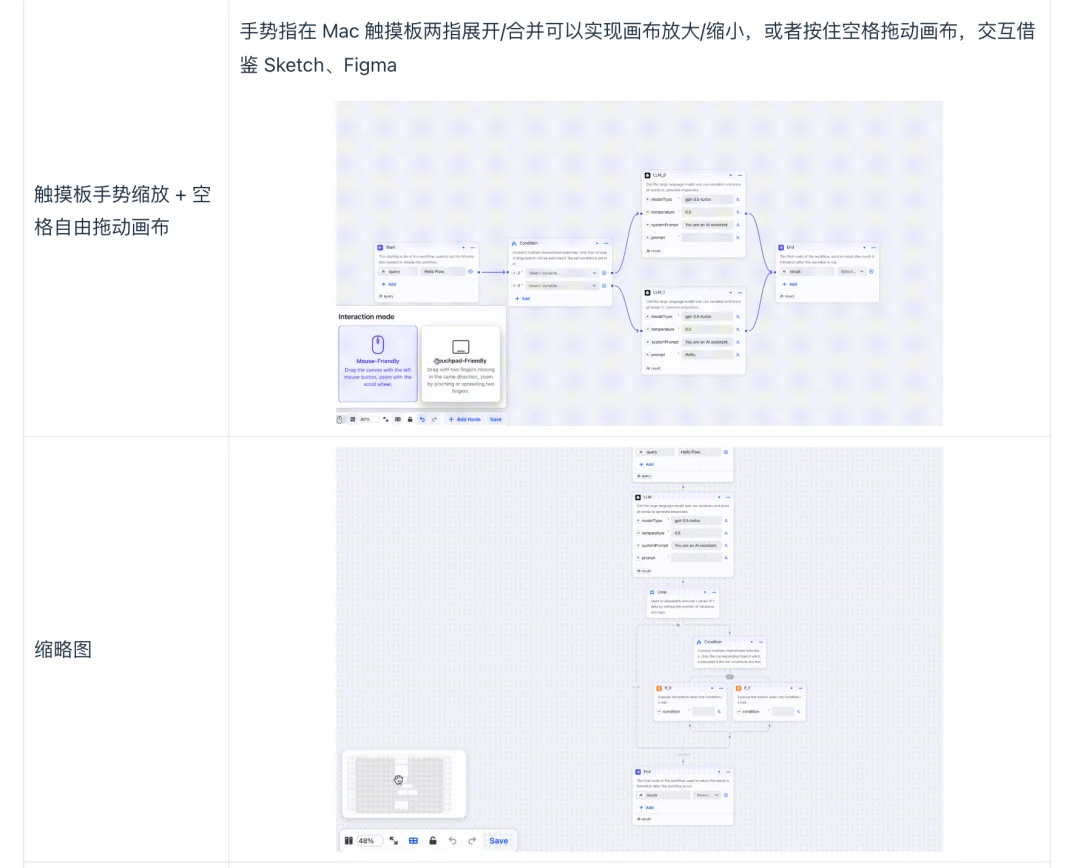Click the '缩略图' row label text
1080x868 pixels.
63,650
